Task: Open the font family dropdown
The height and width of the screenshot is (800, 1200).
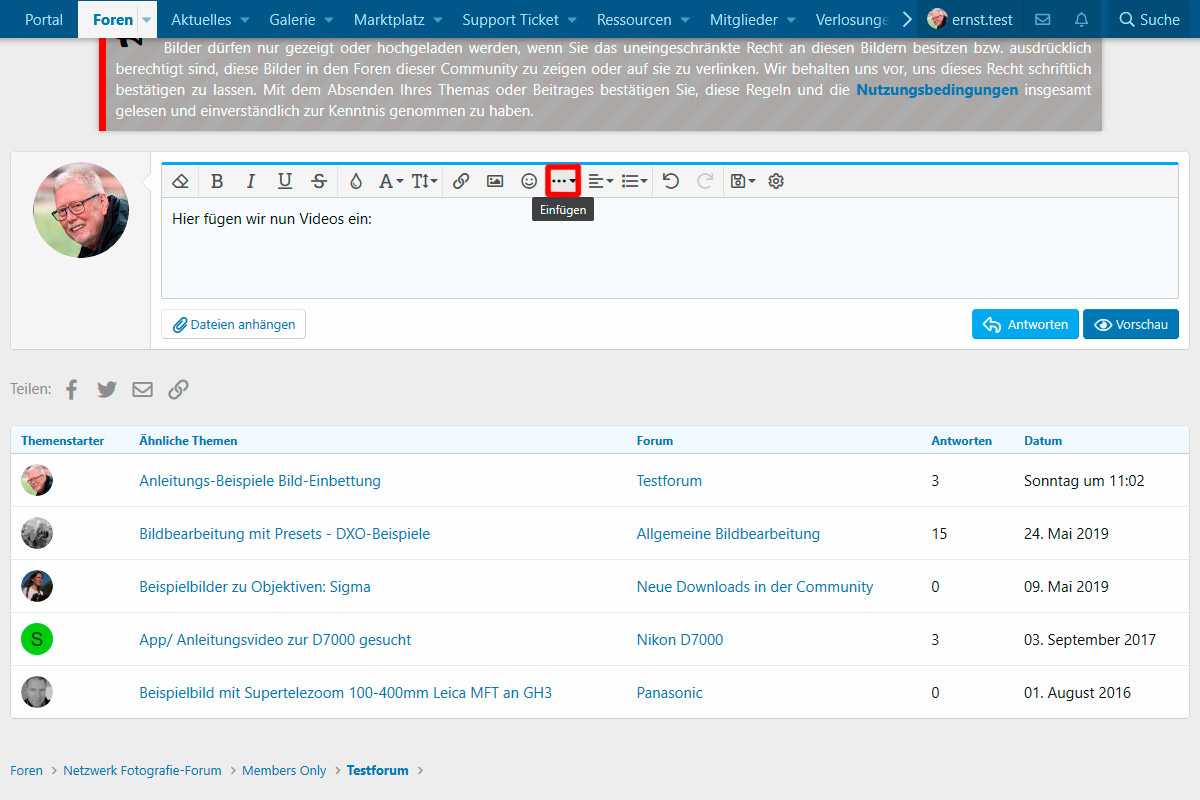Action: click(x=390, y=181)
